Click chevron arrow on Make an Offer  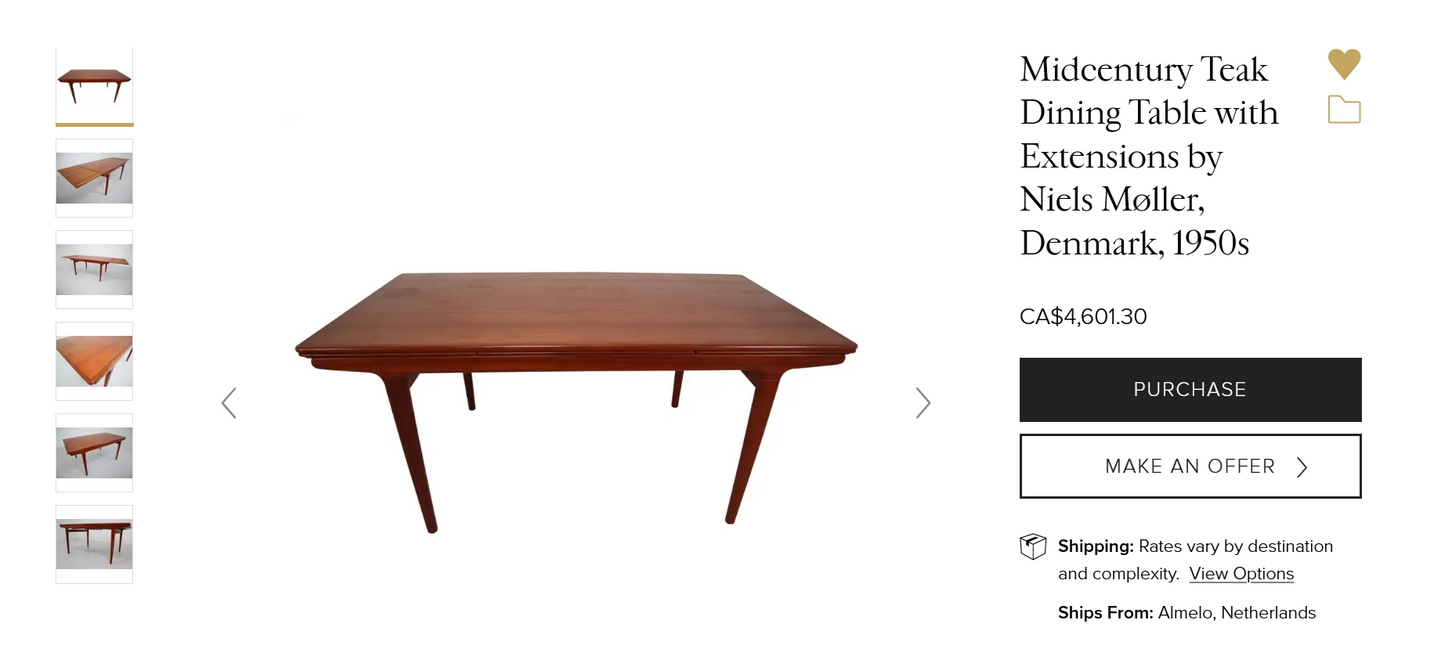click(x=1302, y=467)
